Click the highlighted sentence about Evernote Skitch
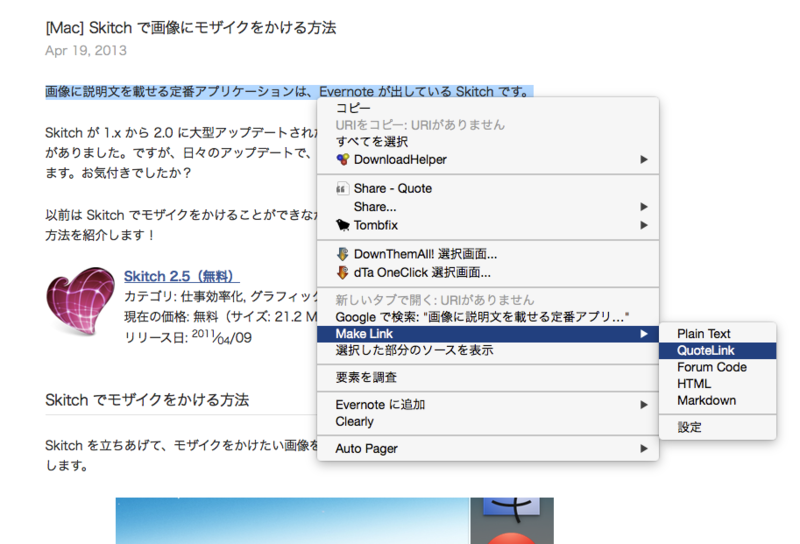 click(x=289, y=92)
